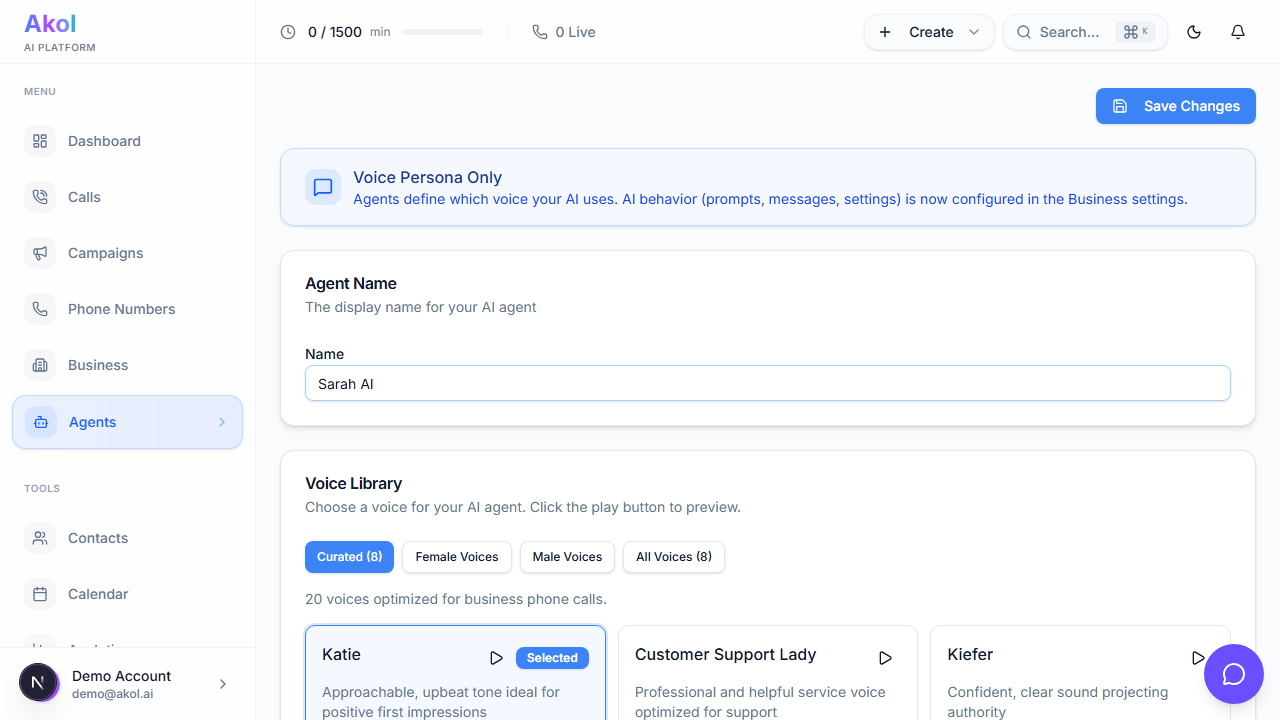The height and width of the screenshot is (720, 1280).
Task: Open Business settings in sidebar
Action: pos(98,365)
